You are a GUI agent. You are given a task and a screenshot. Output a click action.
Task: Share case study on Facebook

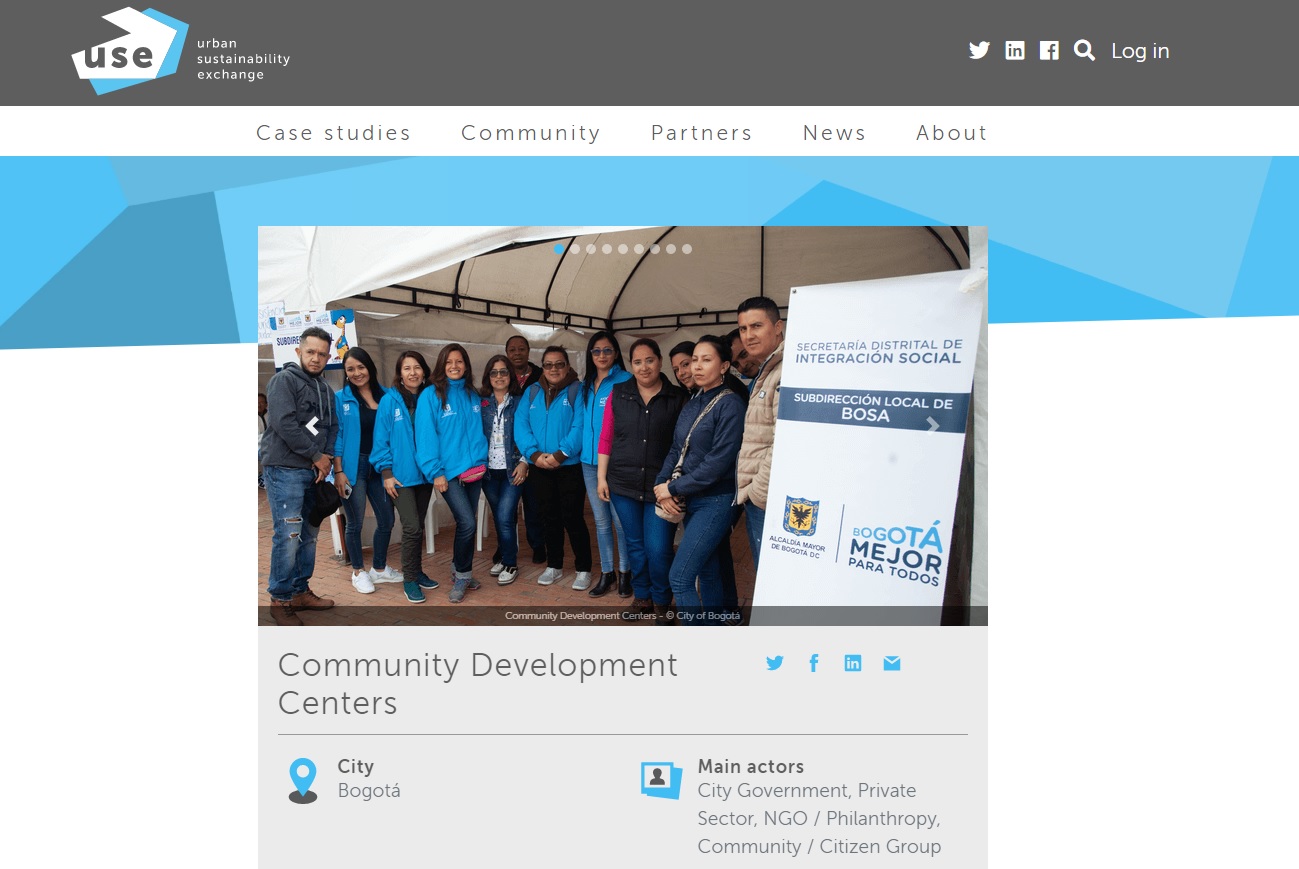tap(814, 663)
